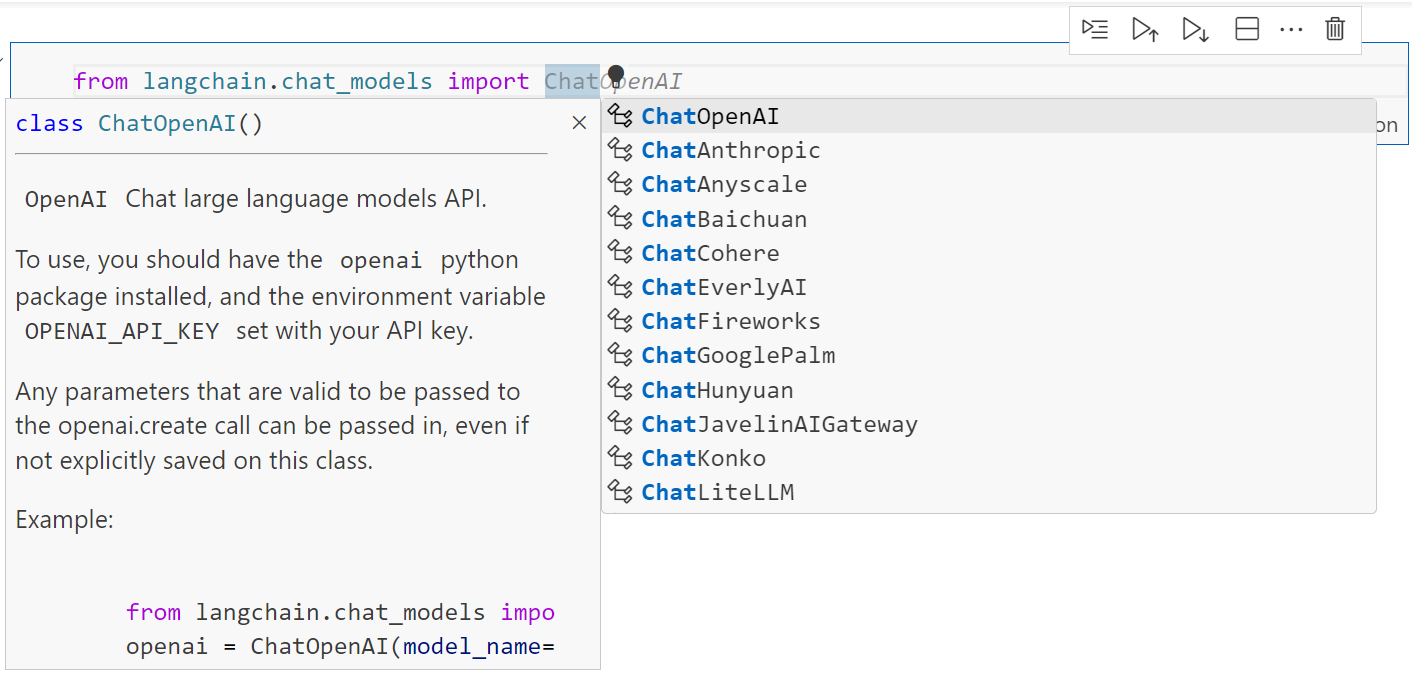Viewport: 1412px width, 674px height.
Task: Run cell by line toolbar icon
Action: click(1095, 30)
